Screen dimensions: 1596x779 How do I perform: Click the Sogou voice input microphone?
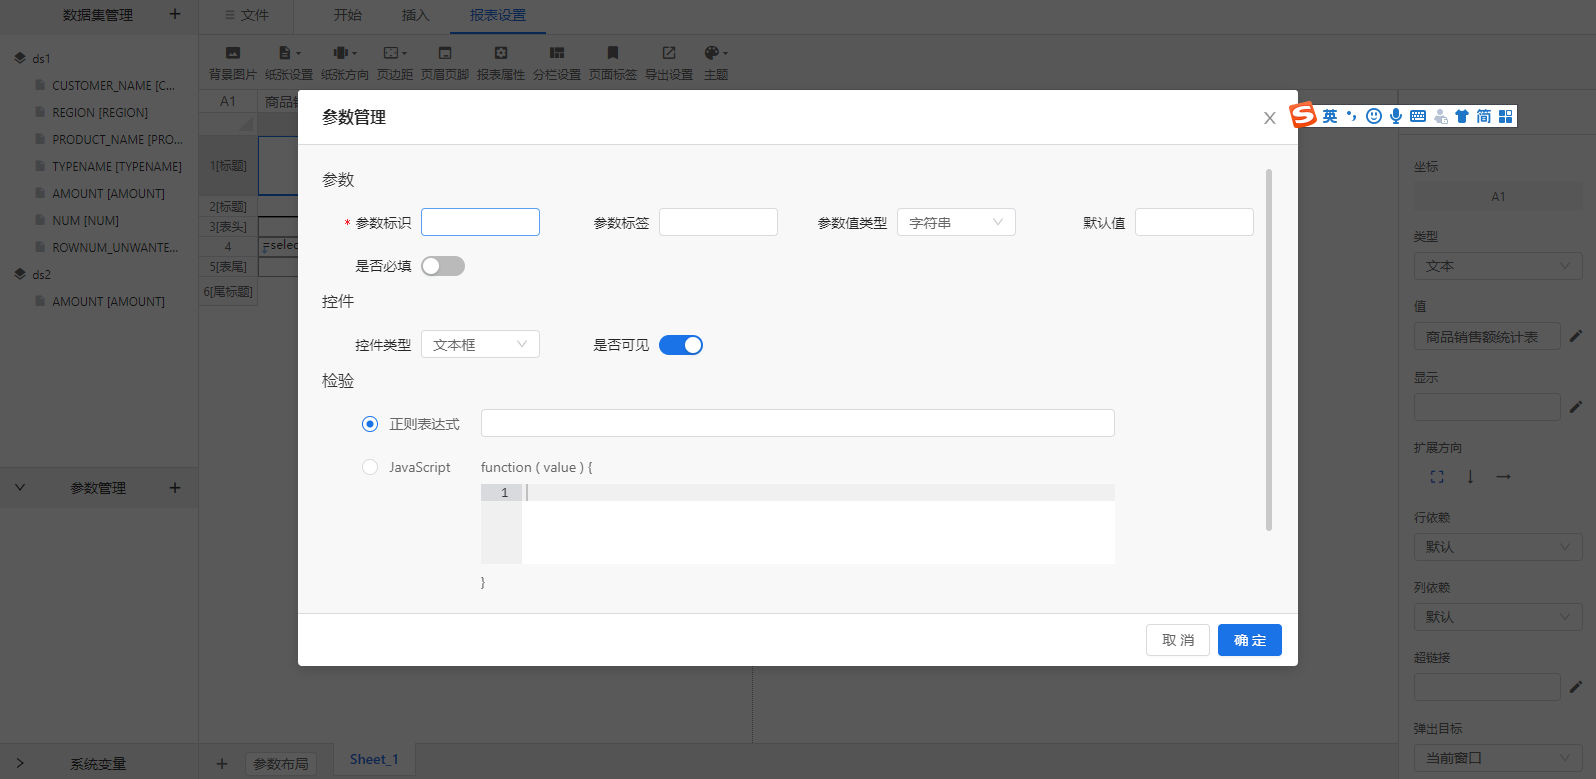(1396, 116)
